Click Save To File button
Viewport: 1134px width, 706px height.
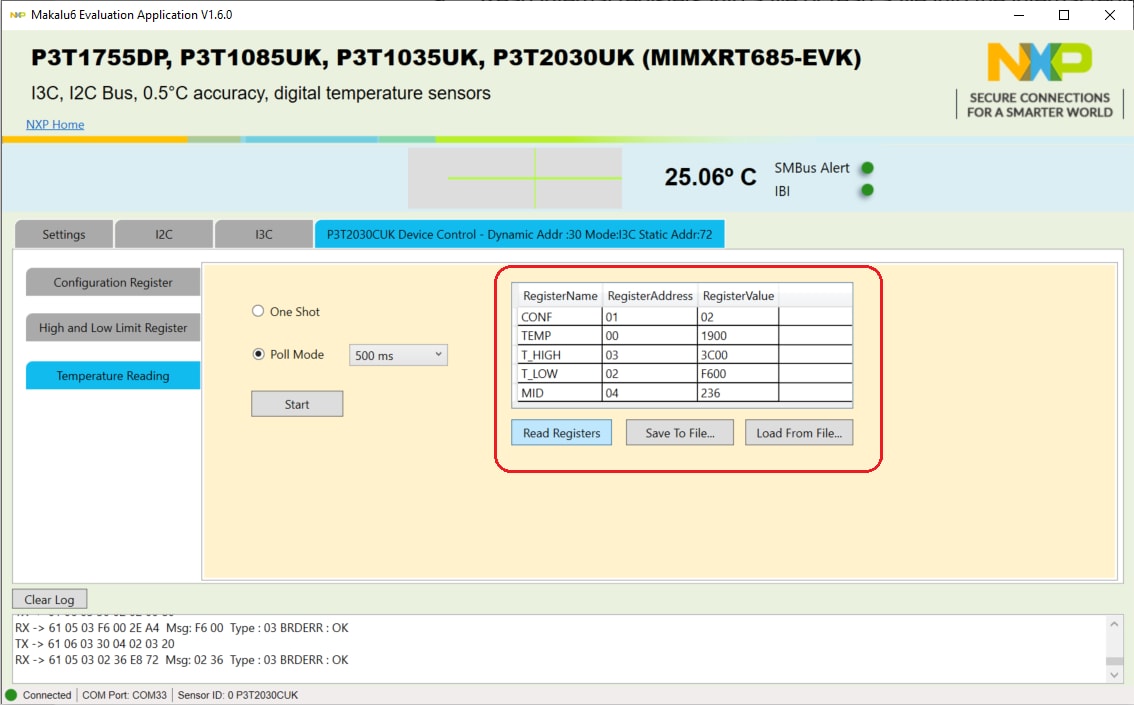[x=680, y=433]
